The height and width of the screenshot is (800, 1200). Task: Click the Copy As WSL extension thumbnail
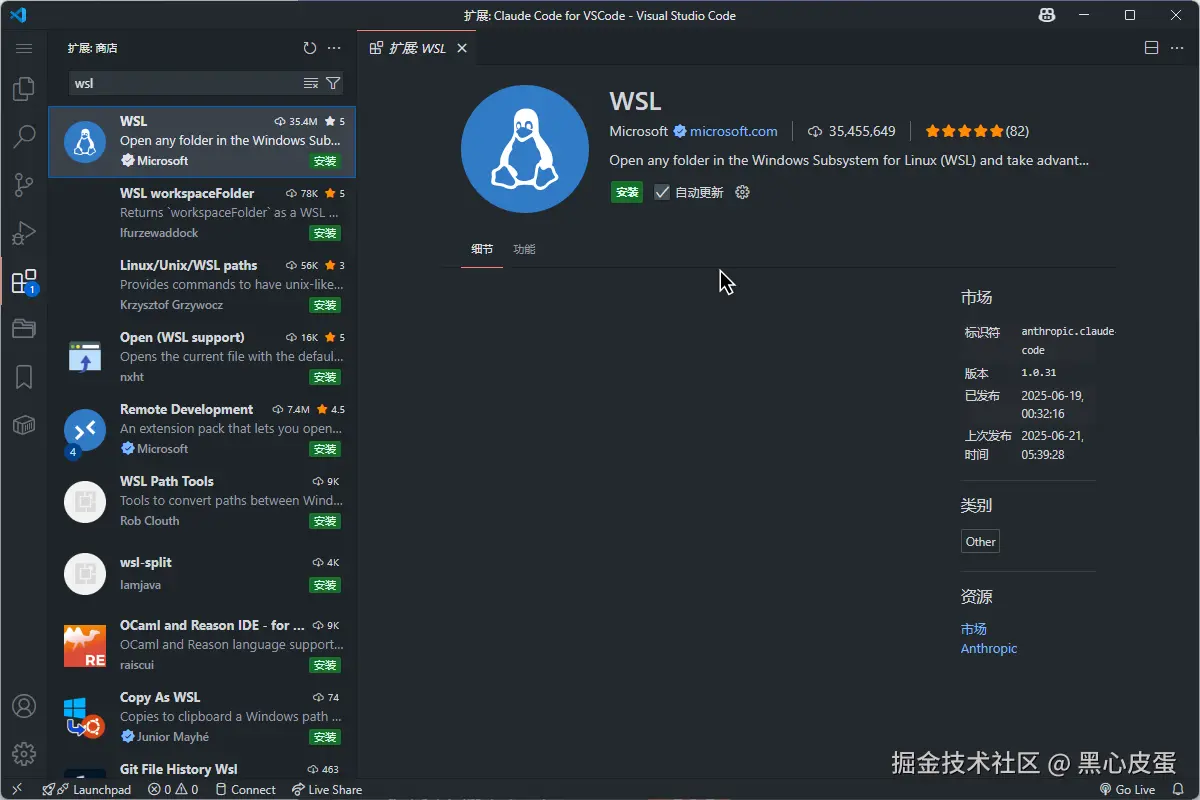coord(85,717)
